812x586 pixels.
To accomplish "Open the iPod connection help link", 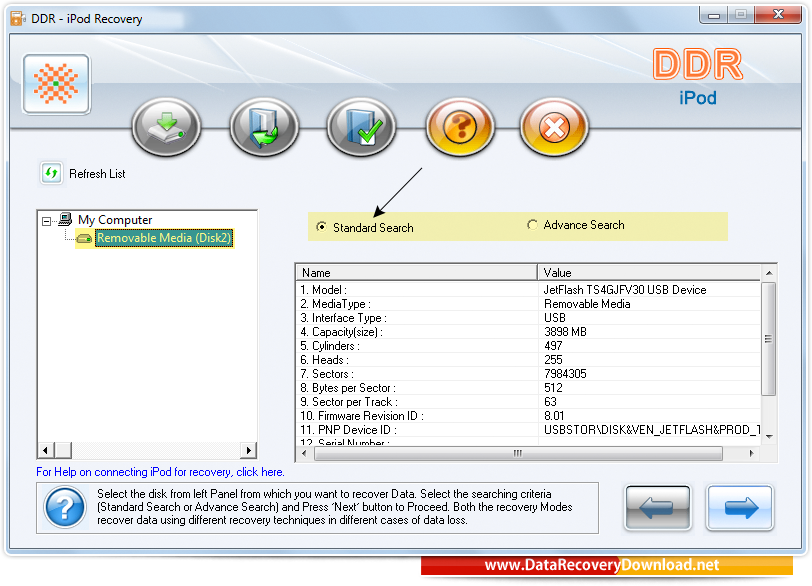I will 160,472.
